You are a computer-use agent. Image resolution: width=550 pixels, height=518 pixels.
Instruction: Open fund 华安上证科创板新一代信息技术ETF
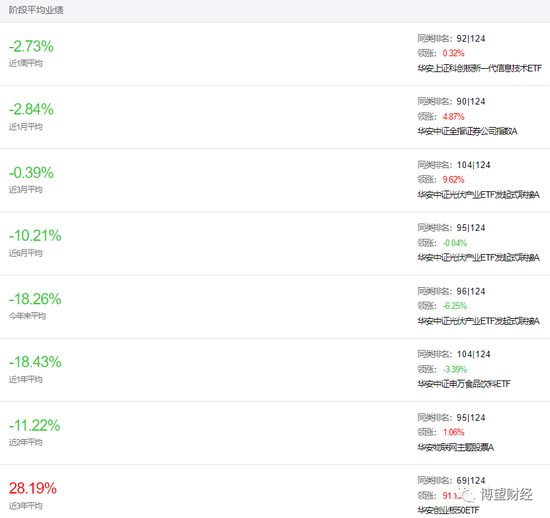[x=479, y=68]
